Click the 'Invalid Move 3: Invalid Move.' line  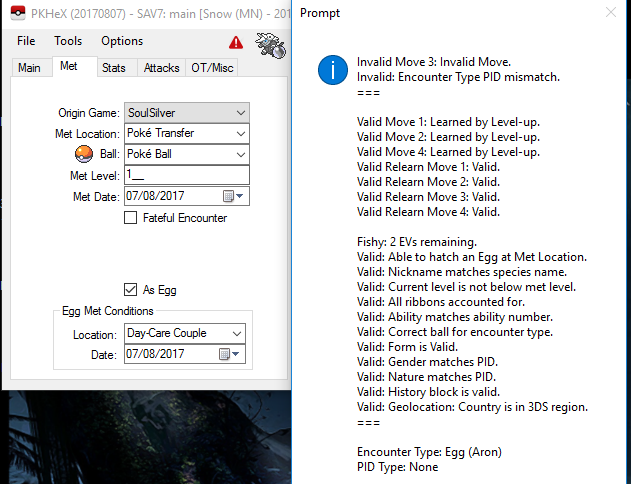(434, 62)
